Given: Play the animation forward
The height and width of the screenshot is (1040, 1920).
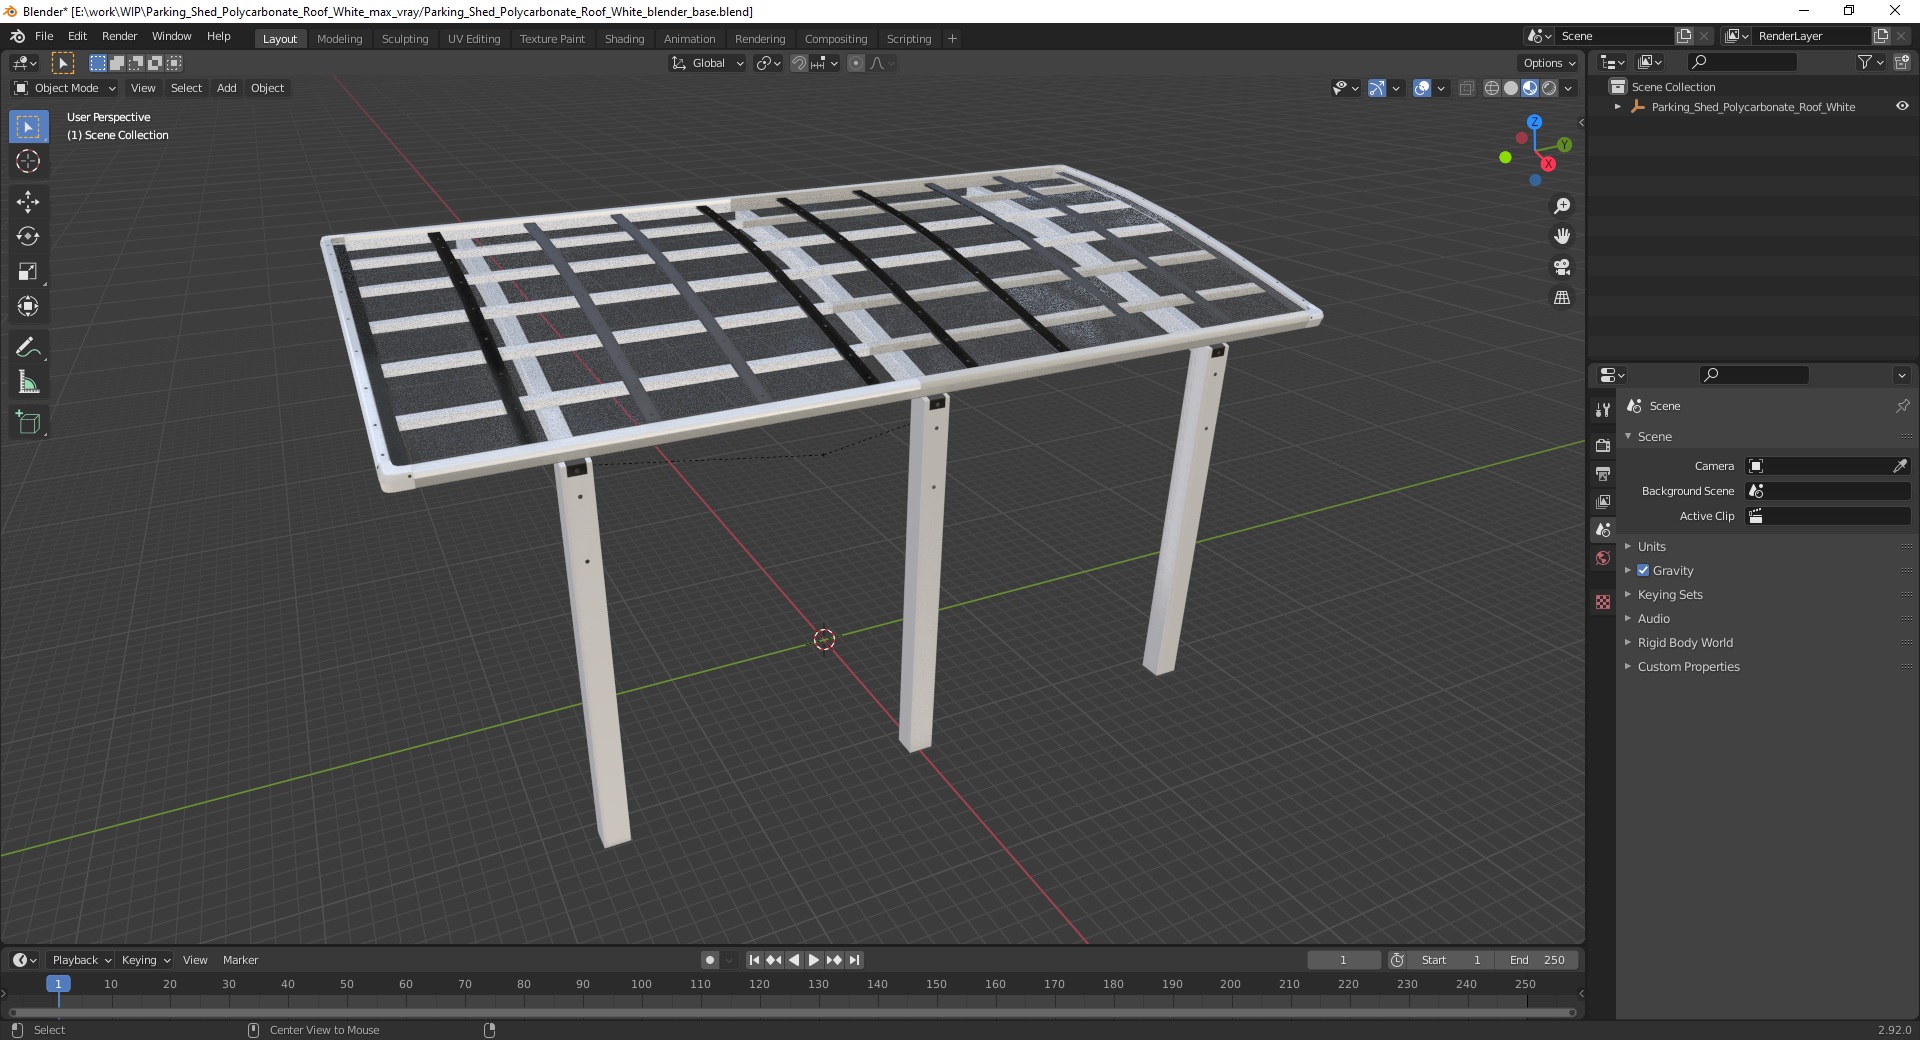Looking at the screenshot, I should (x=814, y=960).
